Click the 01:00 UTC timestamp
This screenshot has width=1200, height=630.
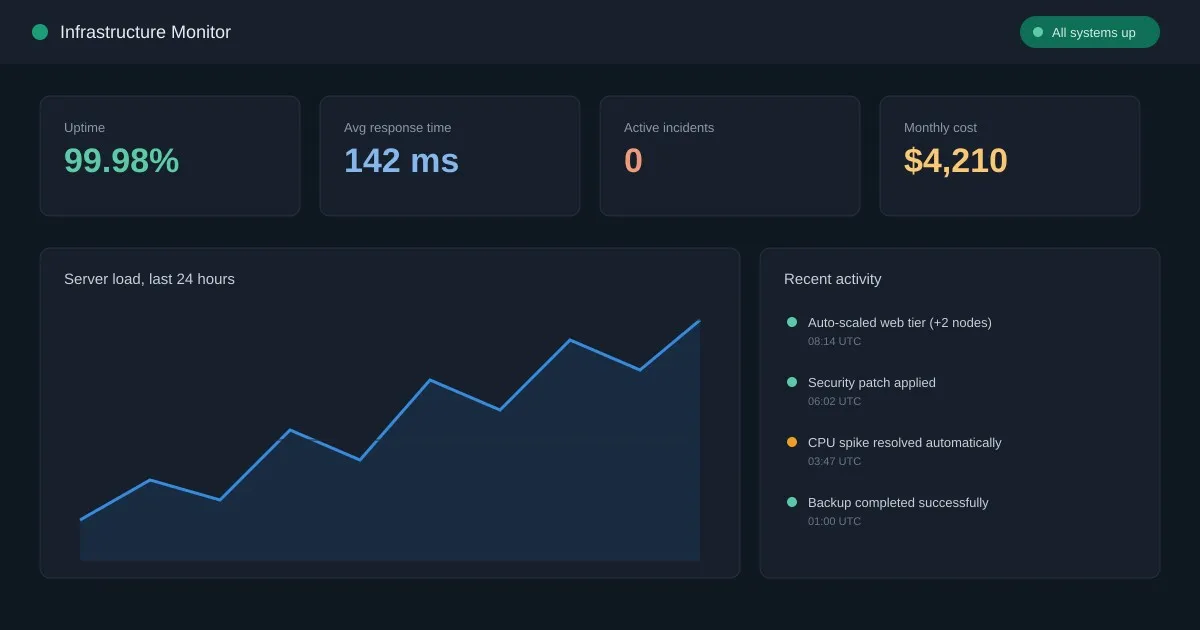pos(834,521)
